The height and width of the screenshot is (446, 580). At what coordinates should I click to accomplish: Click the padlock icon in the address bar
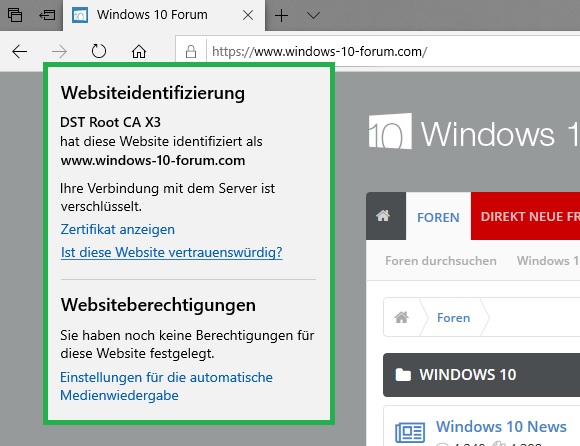coord(191,51)
